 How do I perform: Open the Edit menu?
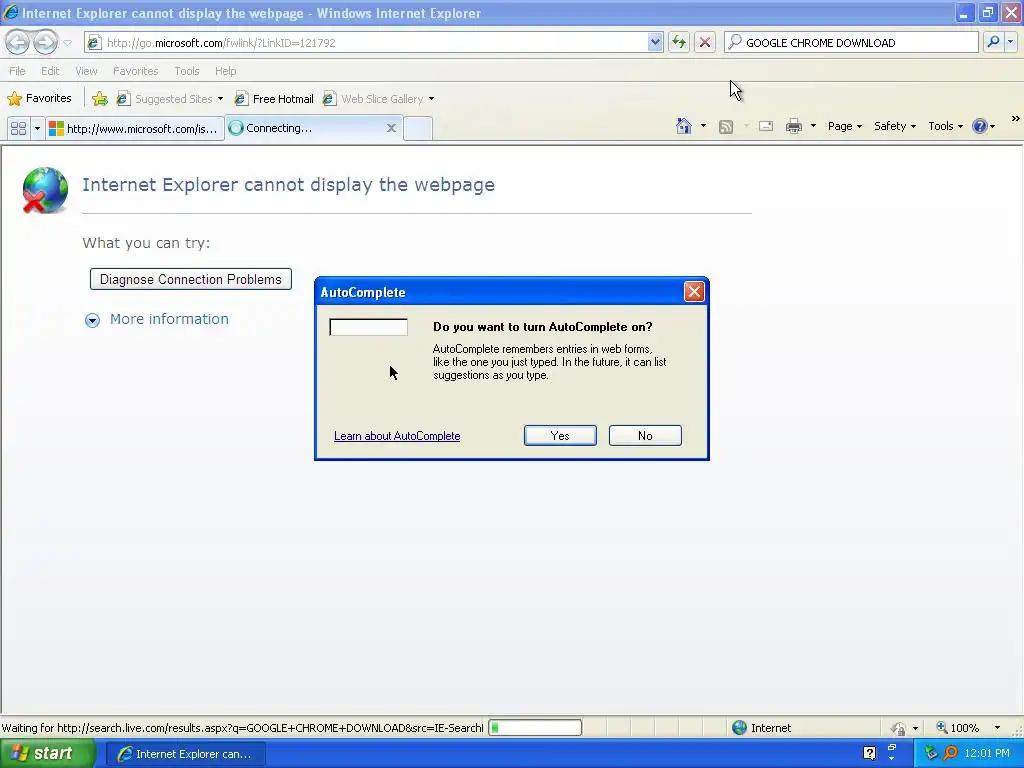(50, 71)
